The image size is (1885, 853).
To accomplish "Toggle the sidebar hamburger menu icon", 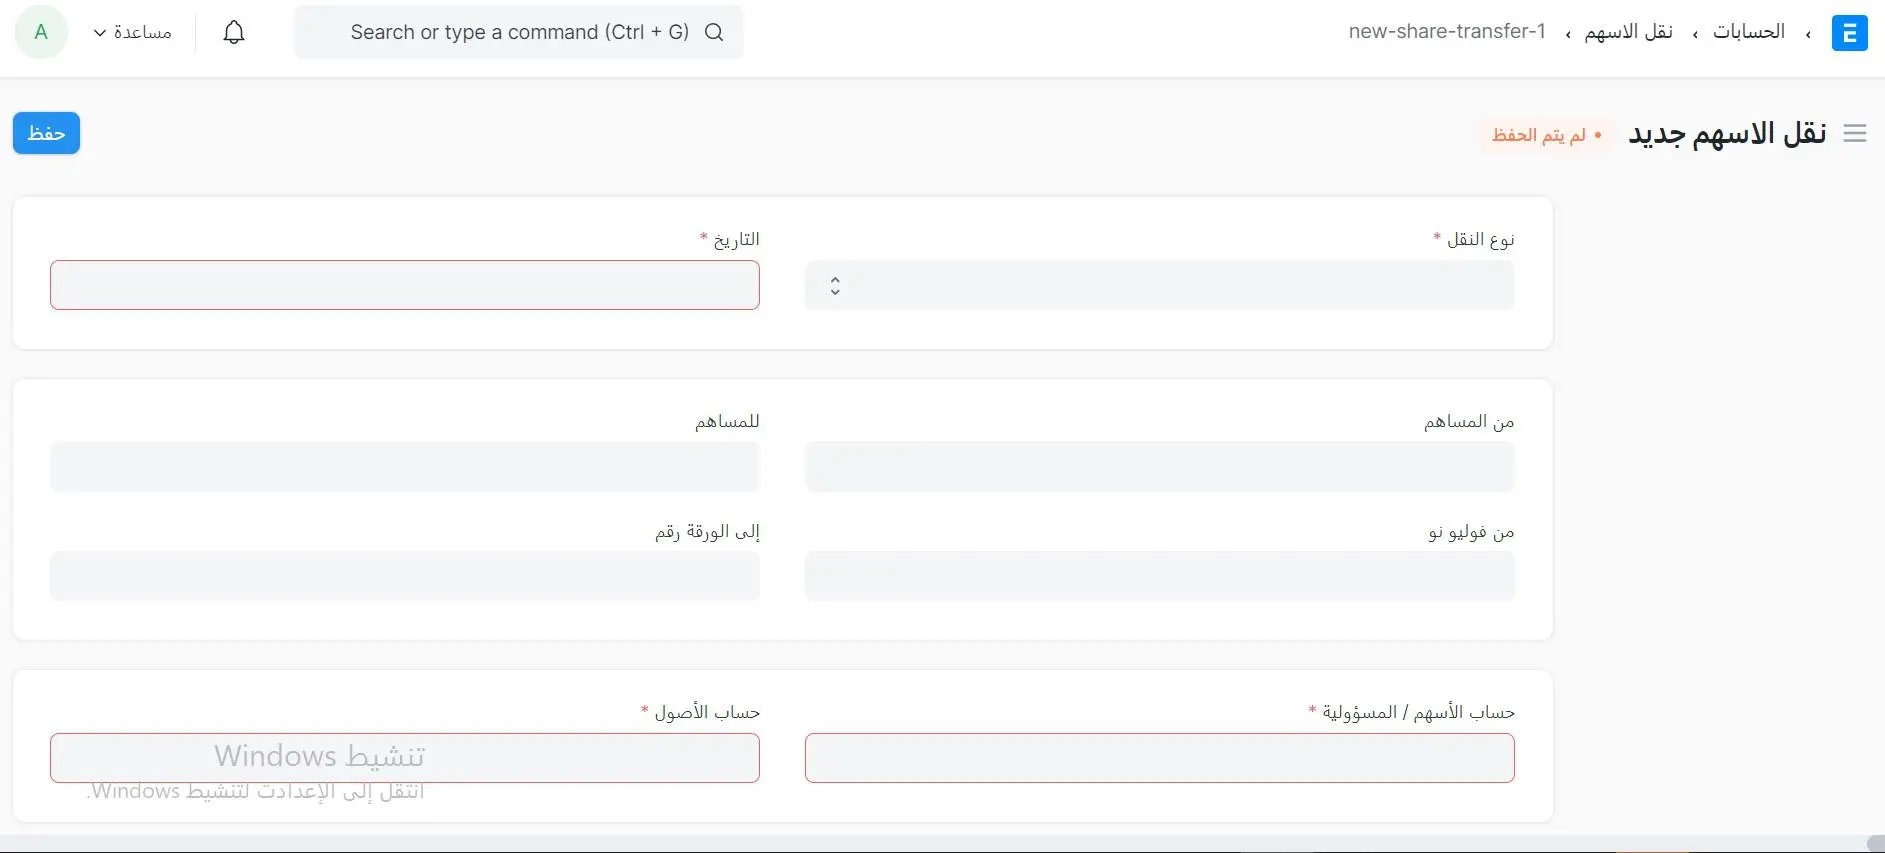I will pyautogui.click(x=1855, y=134).
